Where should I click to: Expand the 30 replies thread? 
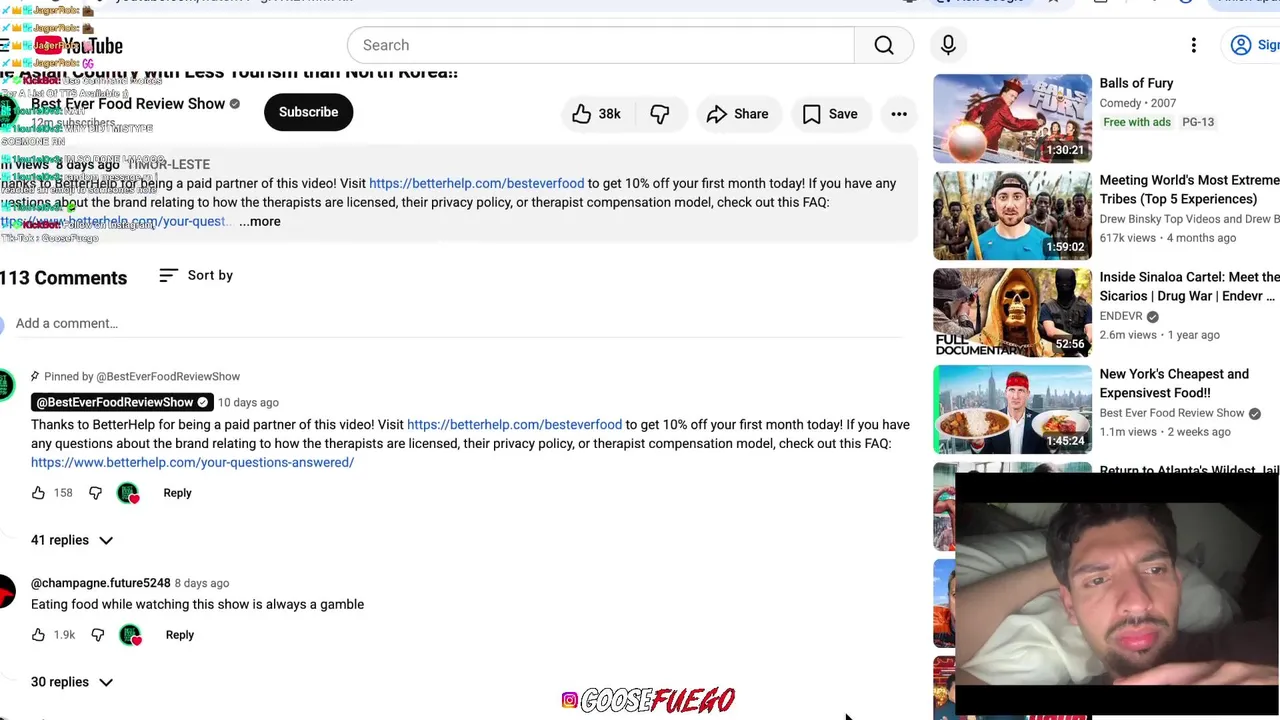pos(72,682)
